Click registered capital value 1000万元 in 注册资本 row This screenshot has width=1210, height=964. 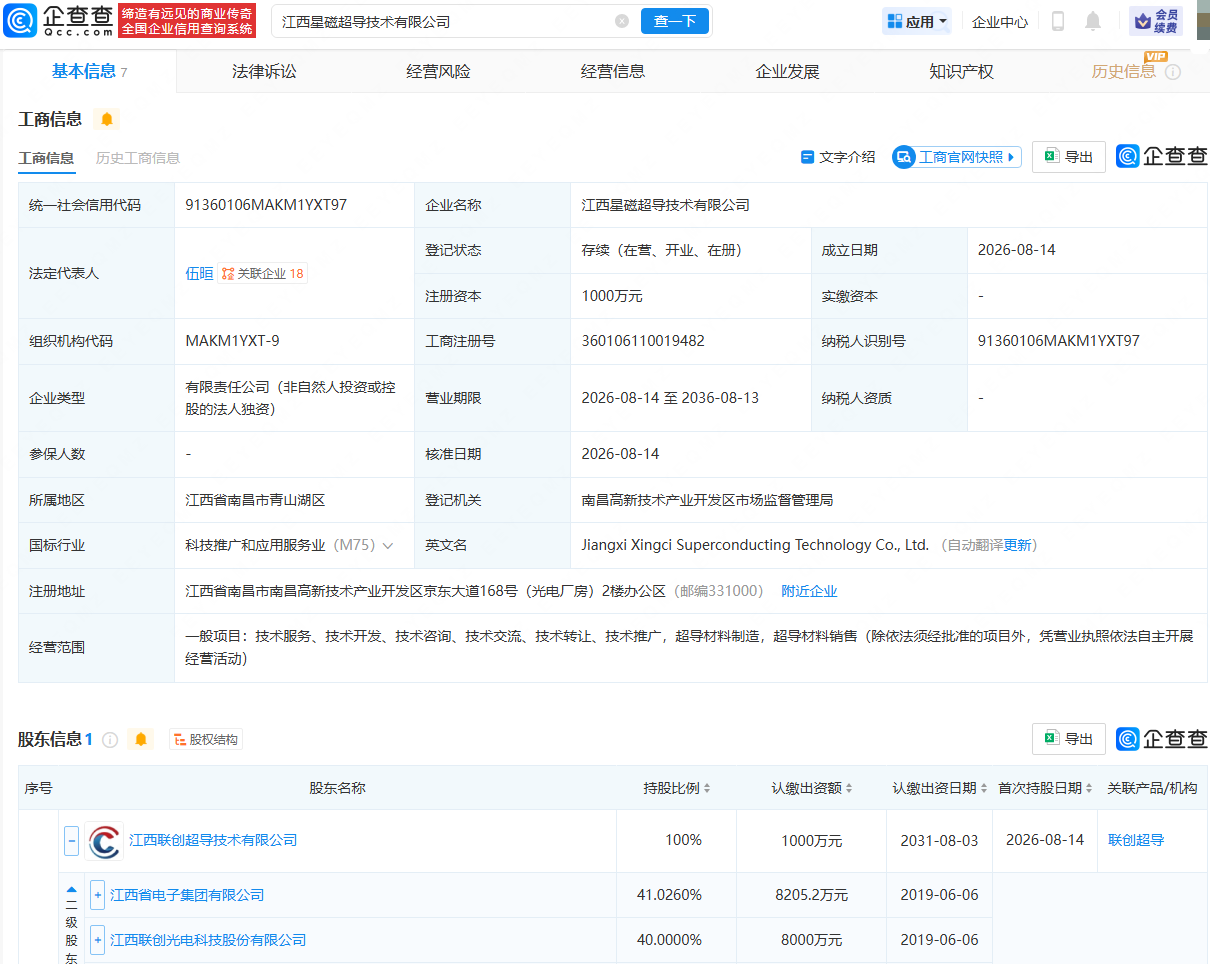[612, 296]
